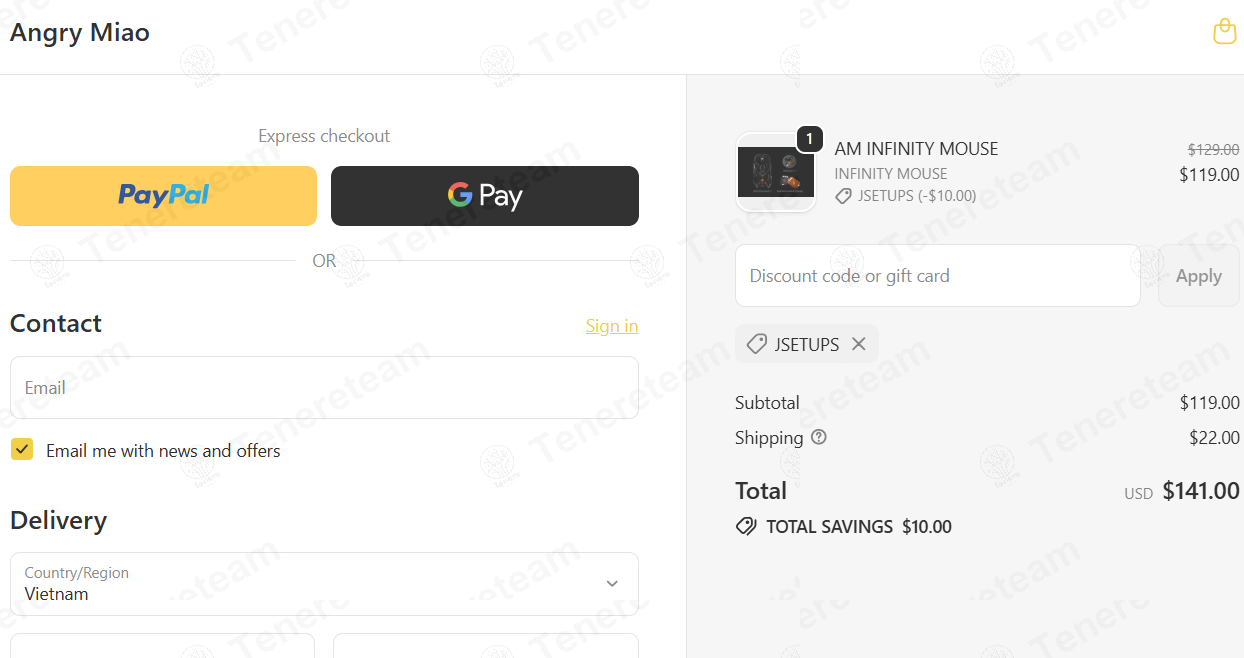Click the AM INFINITY MOUSE product name
The image size is (1244, 658).
[916, 149]
